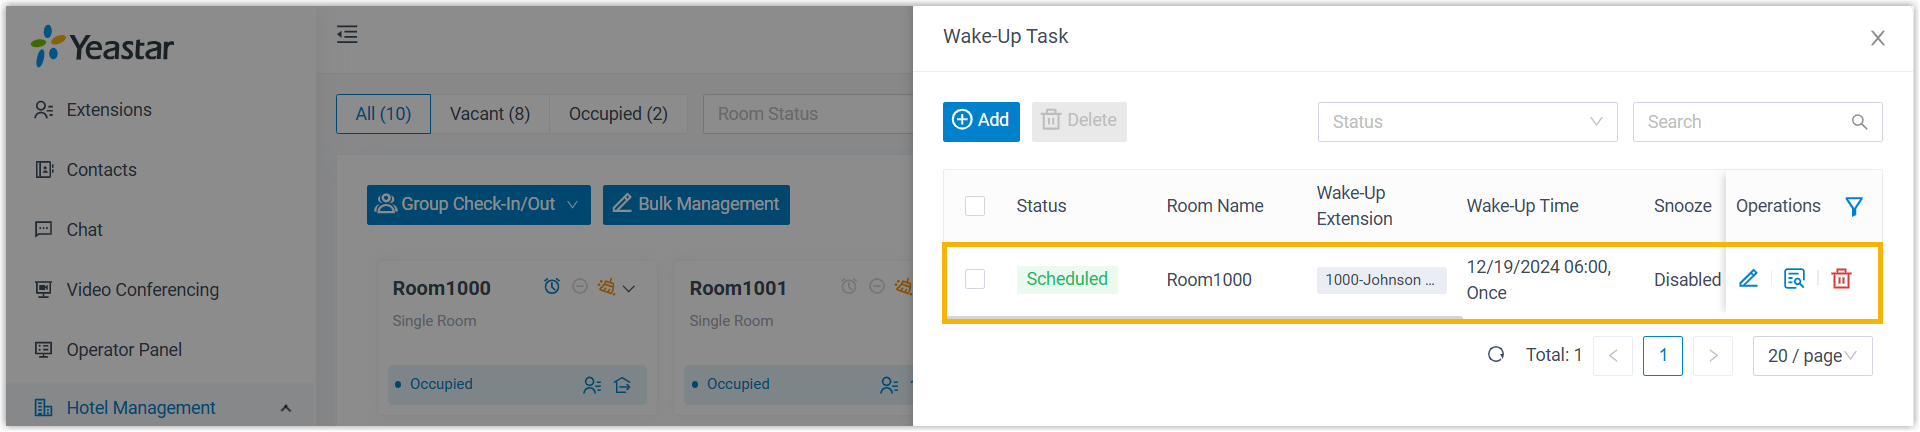Switch to the Vacant (8) tab
The image size is (1920, 432).
(490, 114)
